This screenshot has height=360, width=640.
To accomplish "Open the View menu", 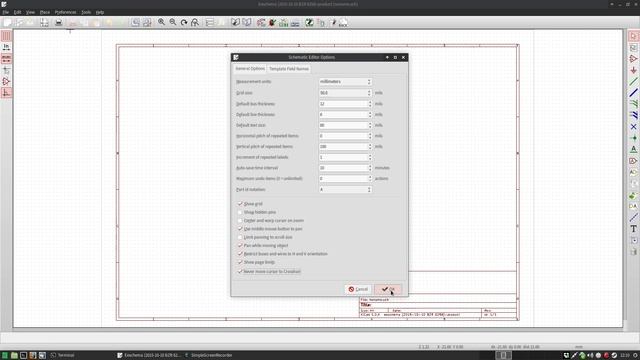I will [30, 12].
